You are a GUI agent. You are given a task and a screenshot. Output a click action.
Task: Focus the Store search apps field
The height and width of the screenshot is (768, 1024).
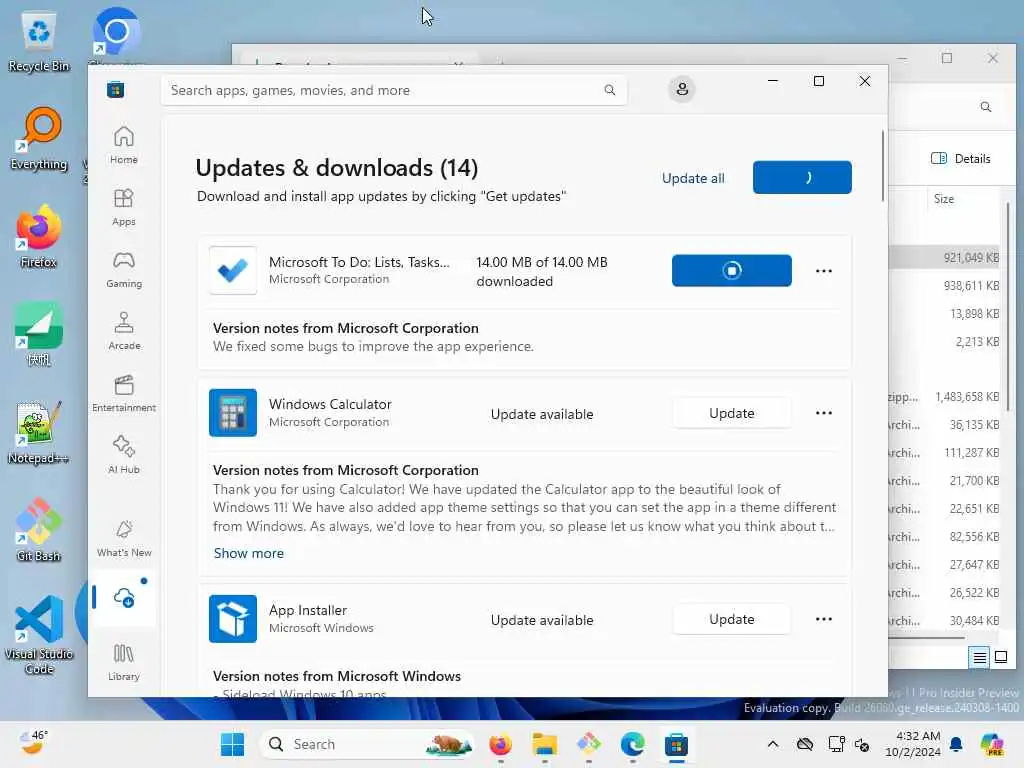[394, 90]
